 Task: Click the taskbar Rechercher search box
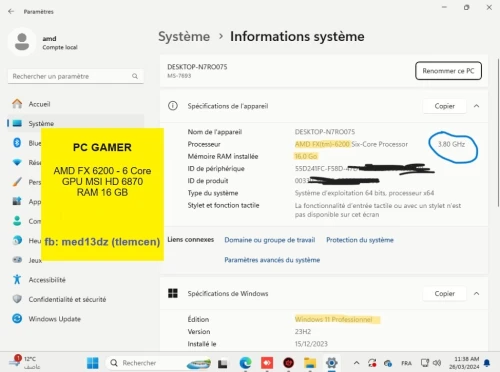click(x=158, y=363)
